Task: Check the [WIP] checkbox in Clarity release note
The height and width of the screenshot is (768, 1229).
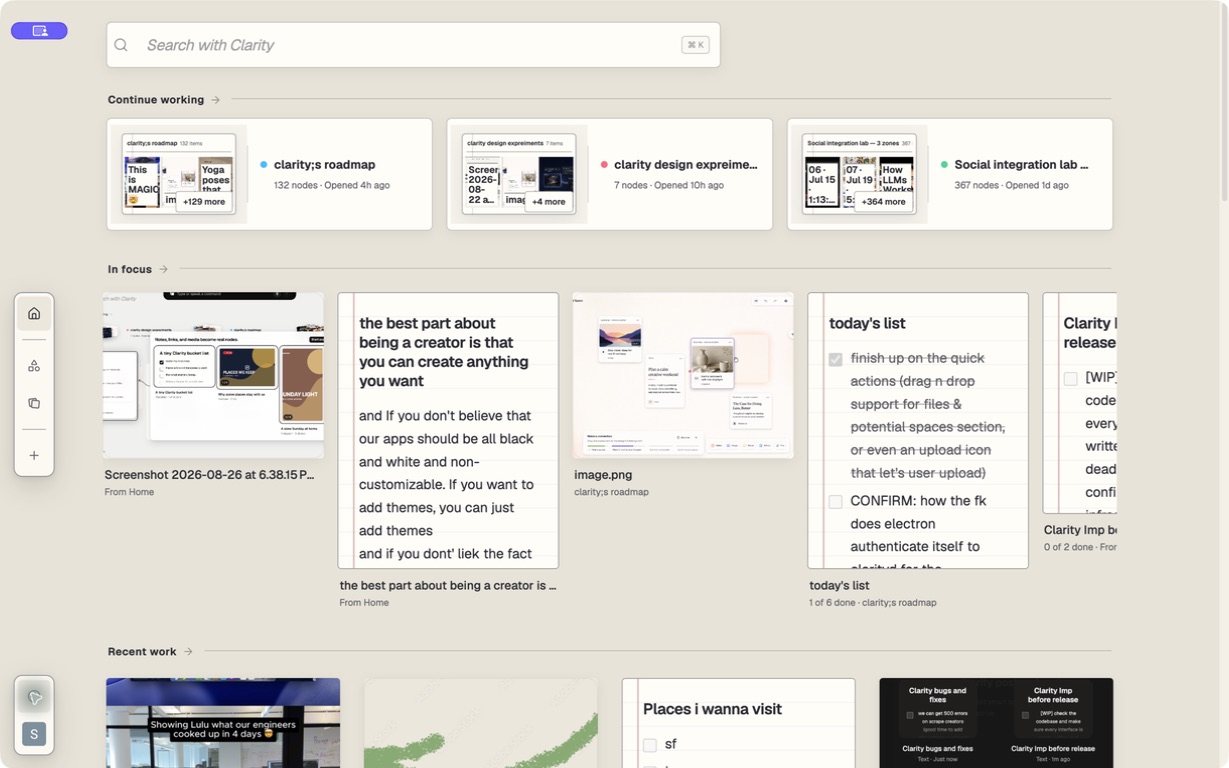Action: [x=1071, y=379]
